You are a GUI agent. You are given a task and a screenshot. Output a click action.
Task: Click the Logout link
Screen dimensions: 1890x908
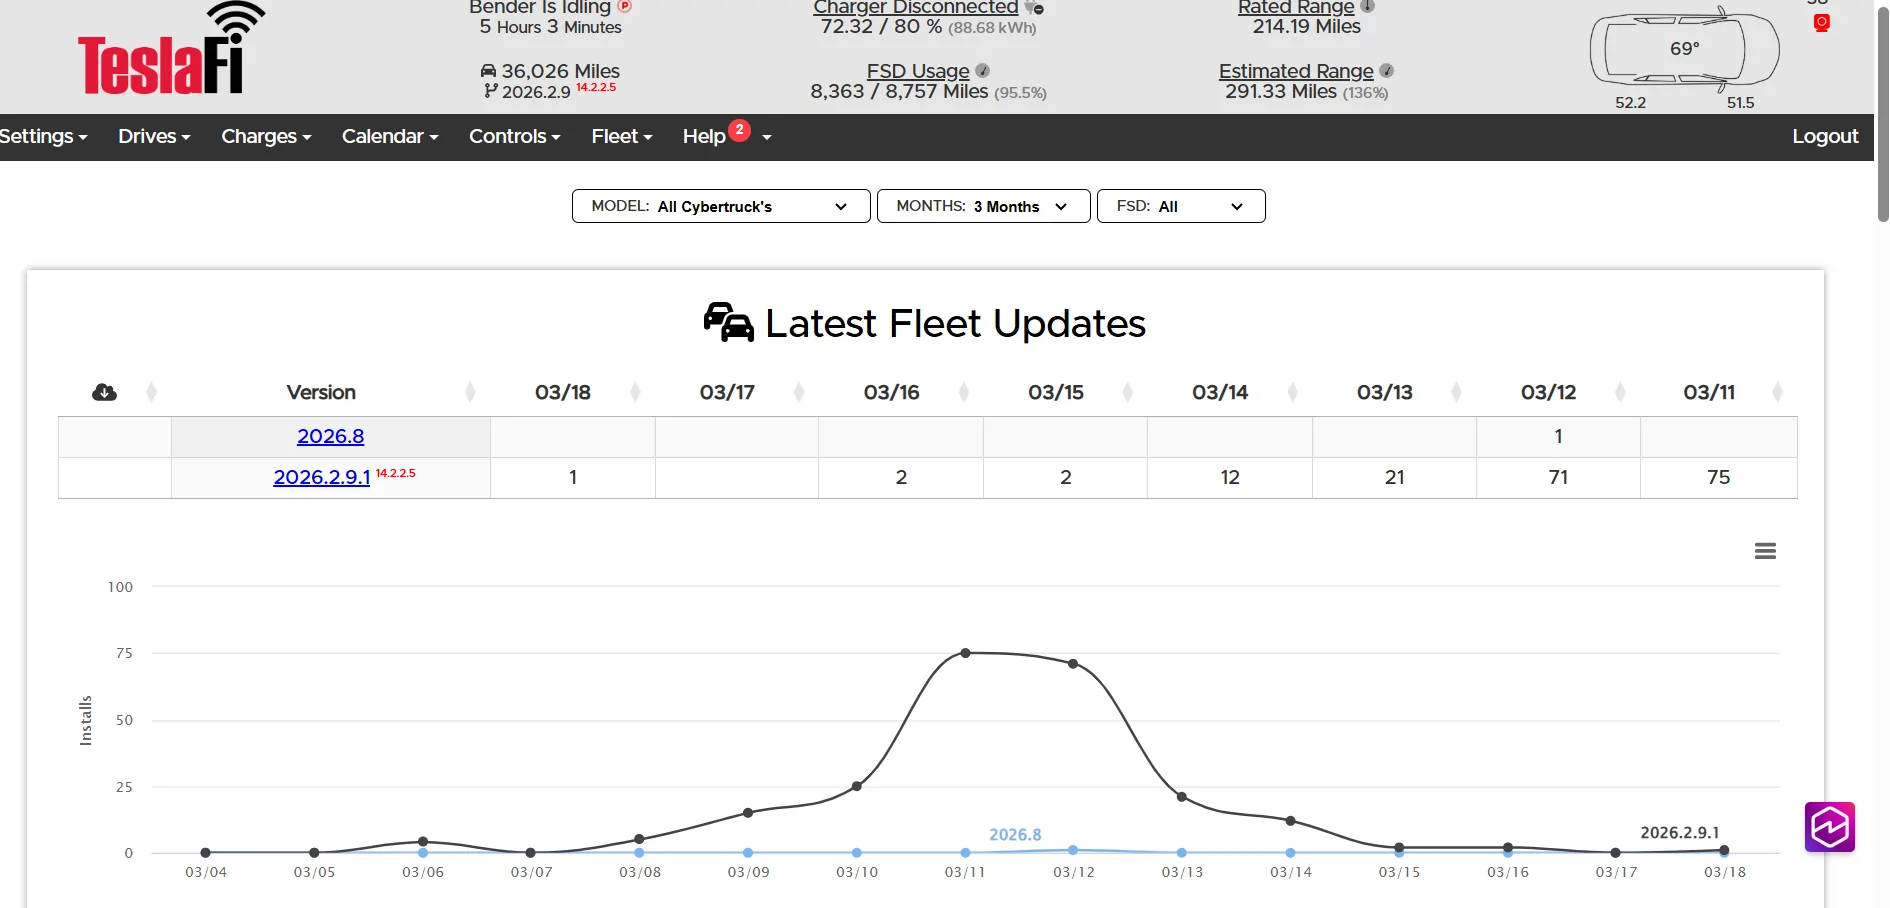(1825, 136)
